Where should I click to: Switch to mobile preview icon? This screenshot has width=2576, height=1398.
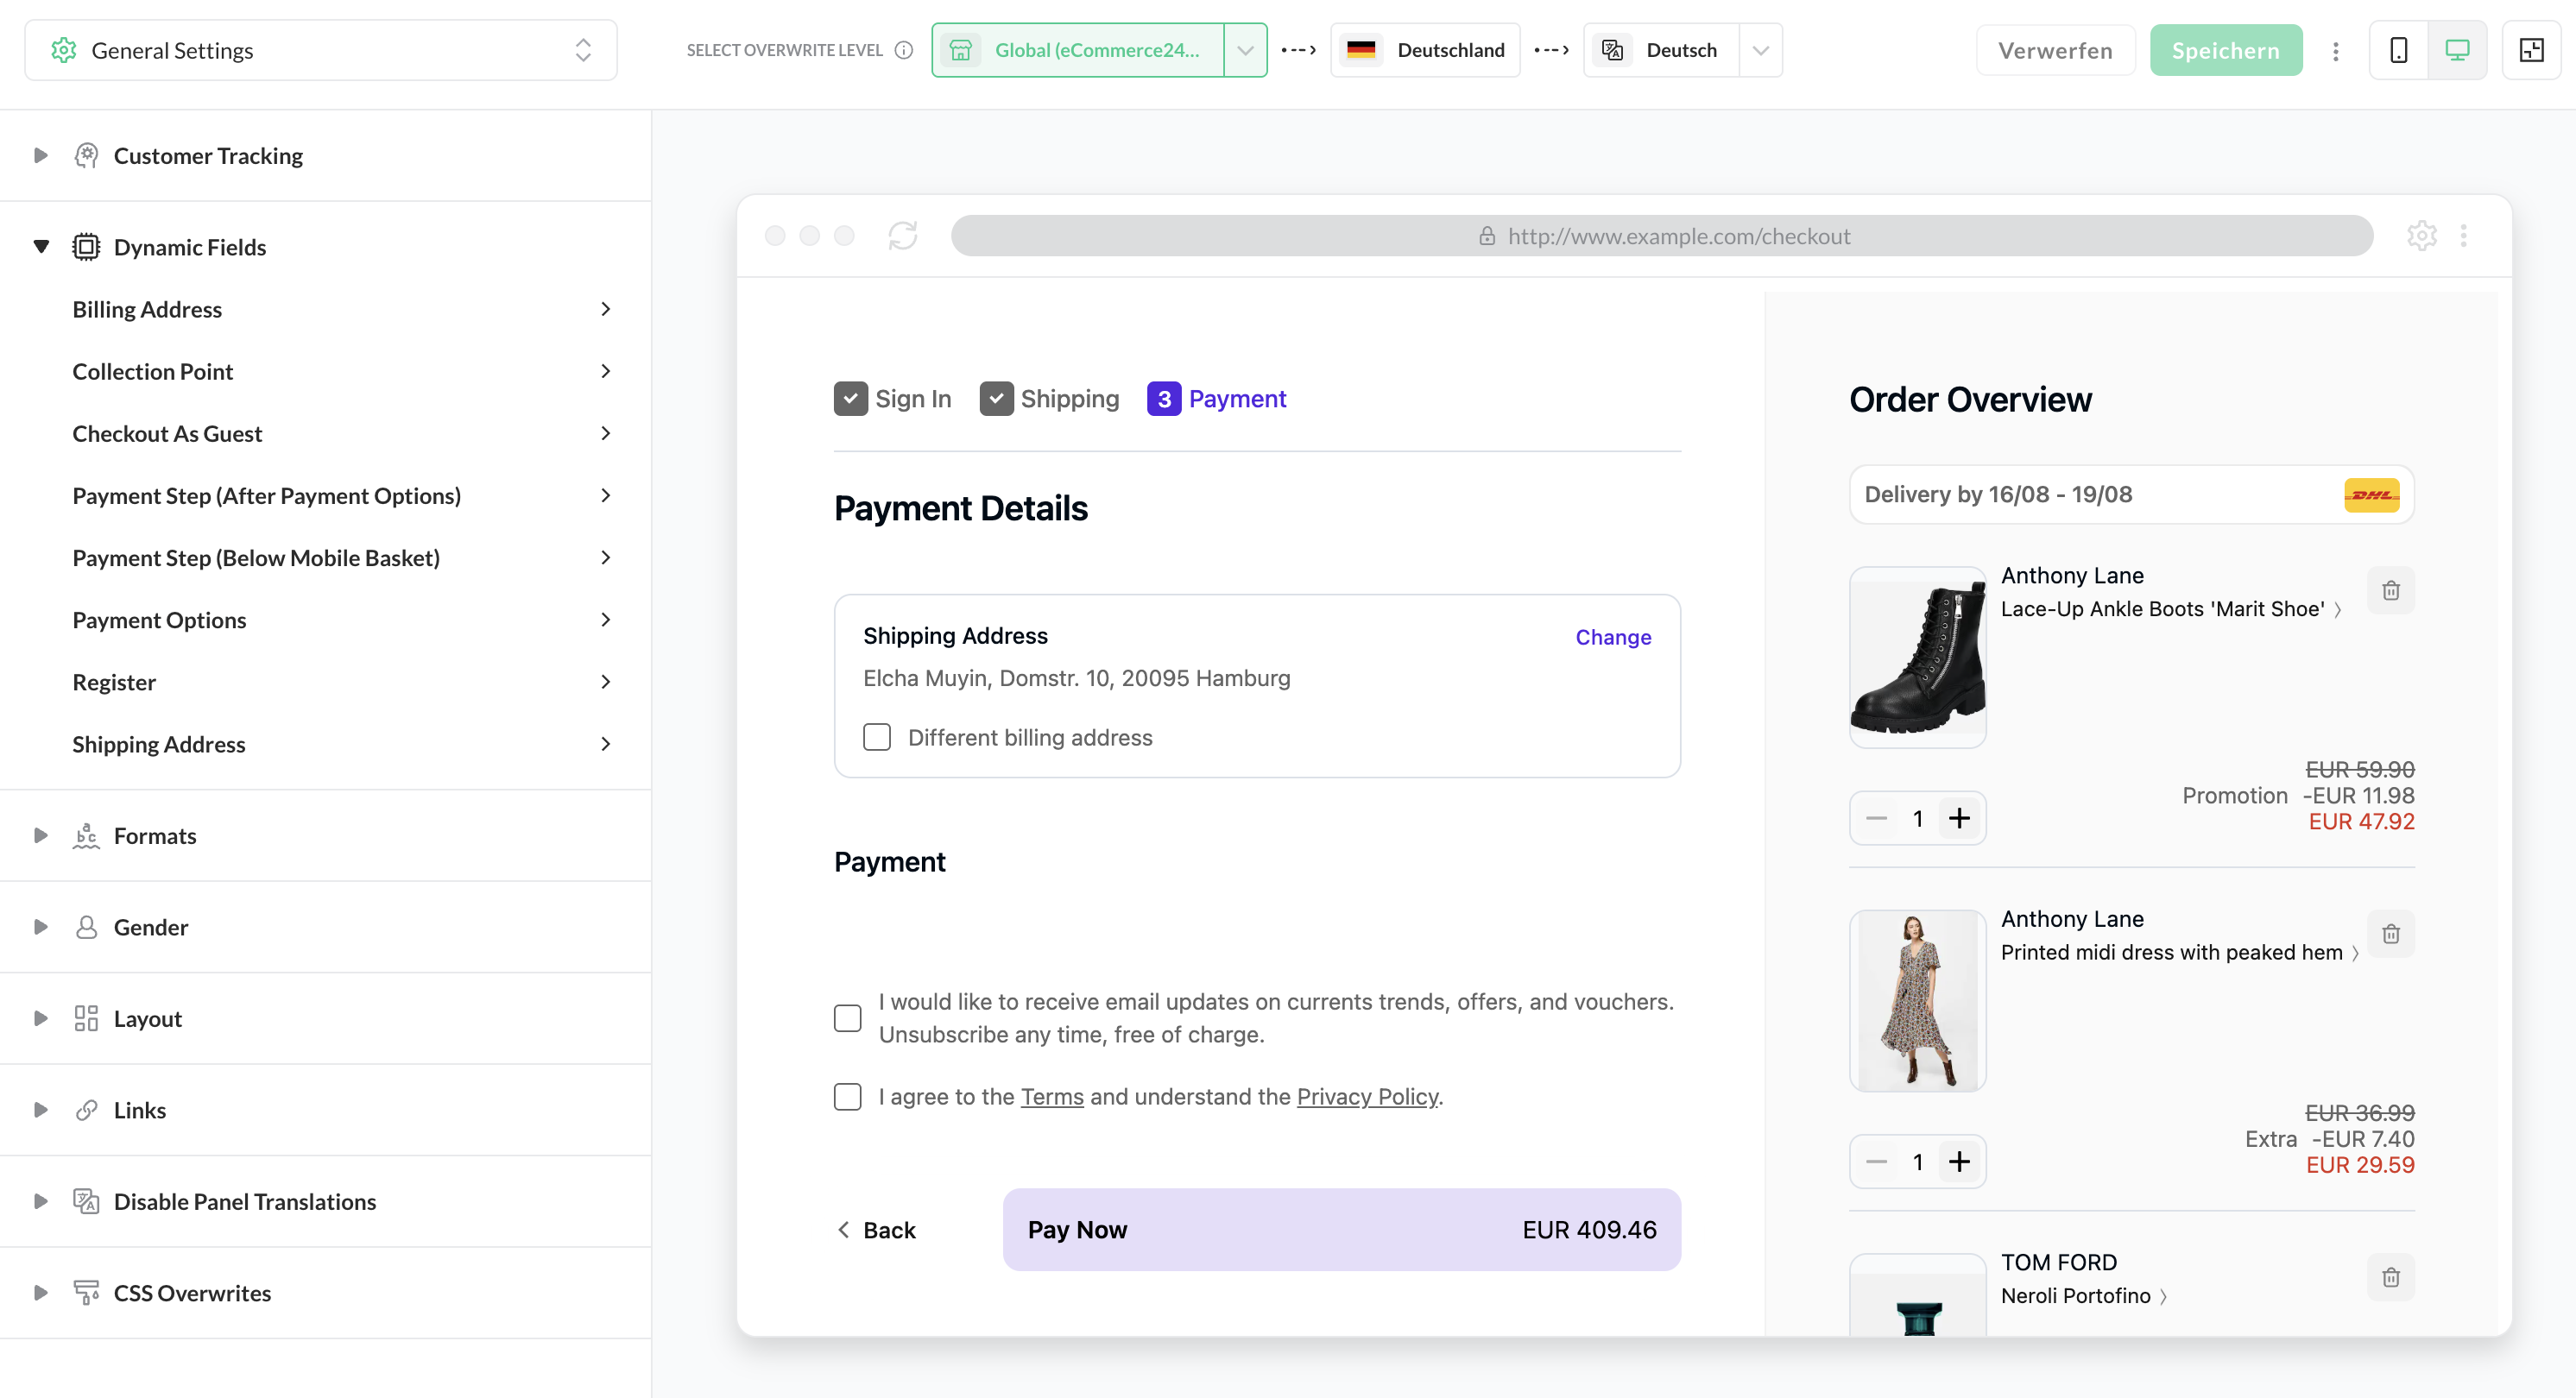pos(2398,50)
